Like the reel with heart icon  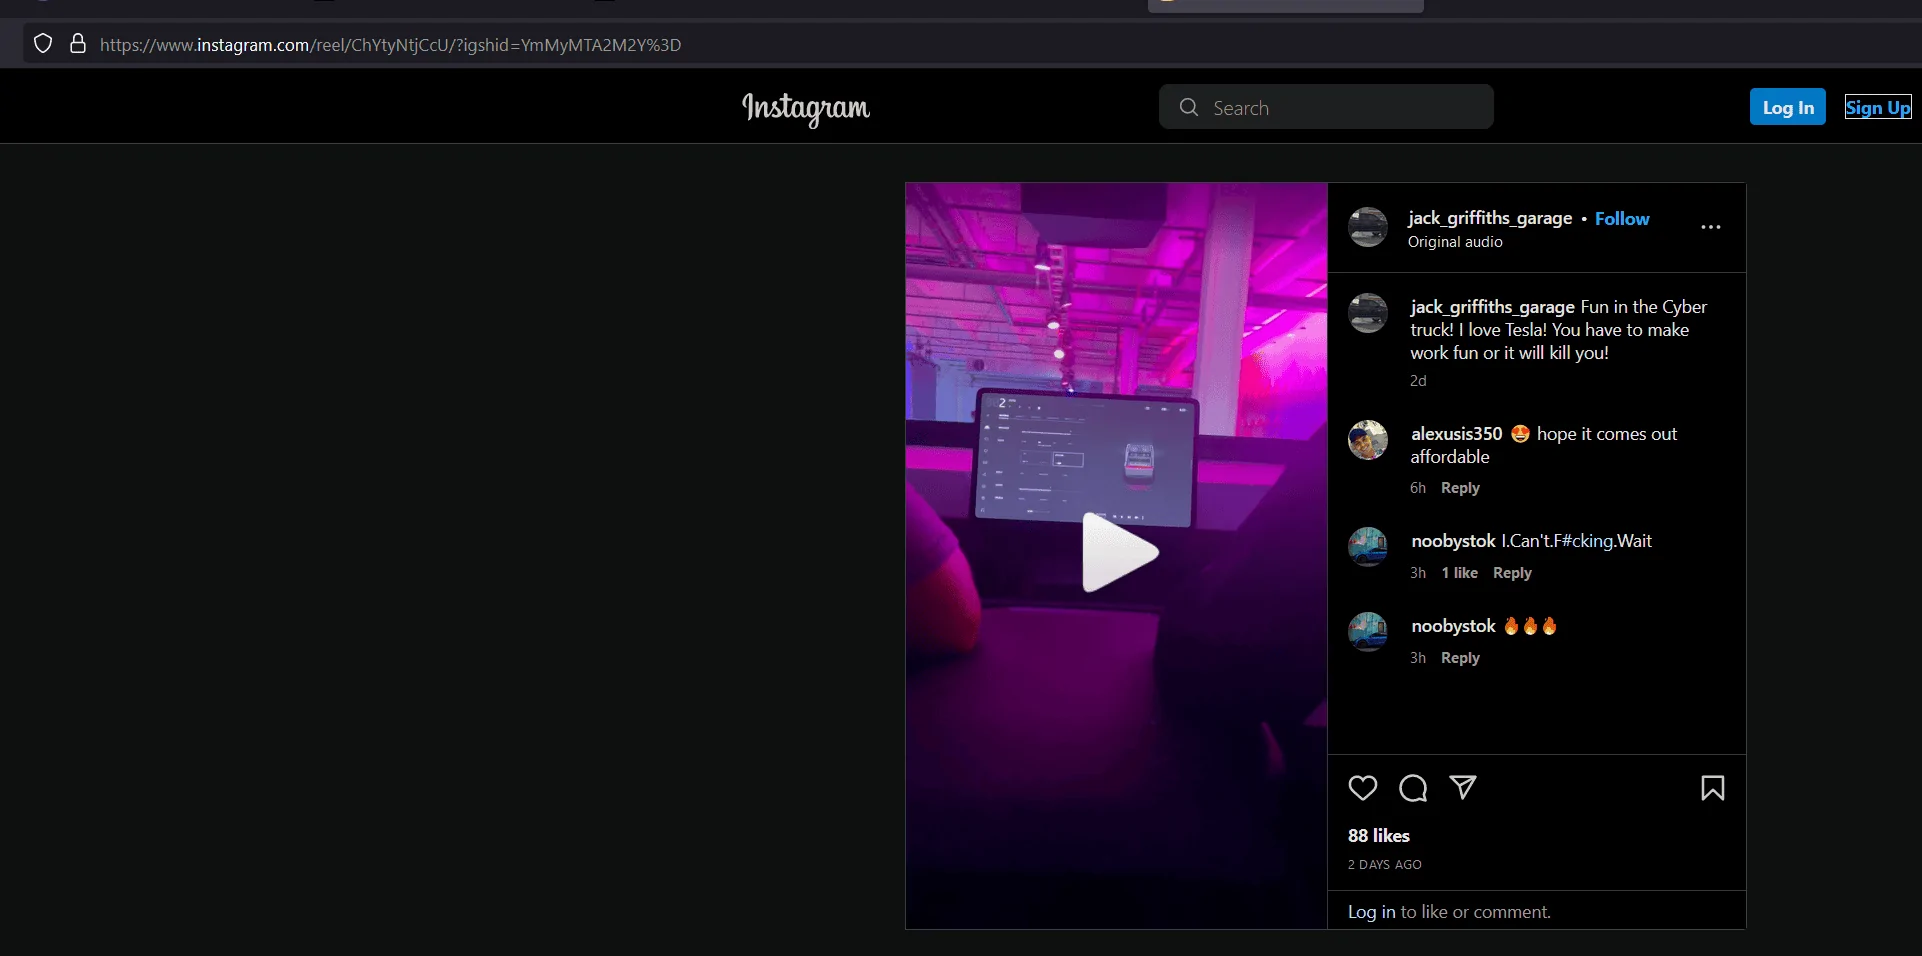tap(1362, 788)
